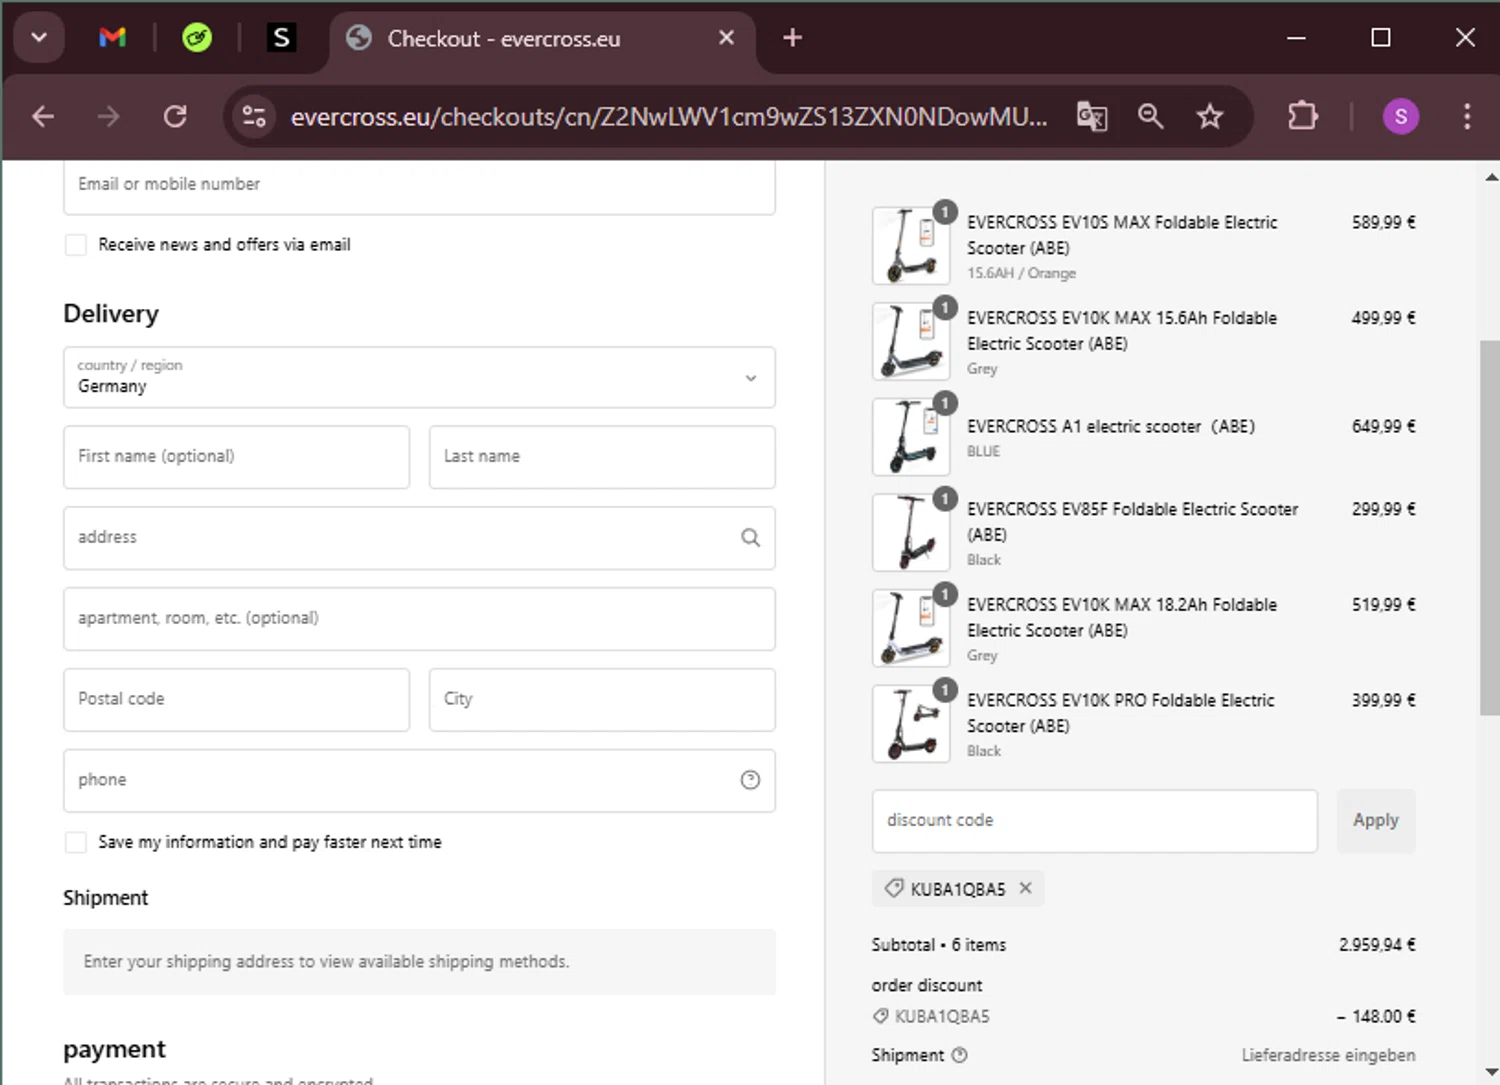This screenshot has height=1085, width=1500.
Task: Click the EV10K PRO scooter thumbnail
Action: [911, 724]
